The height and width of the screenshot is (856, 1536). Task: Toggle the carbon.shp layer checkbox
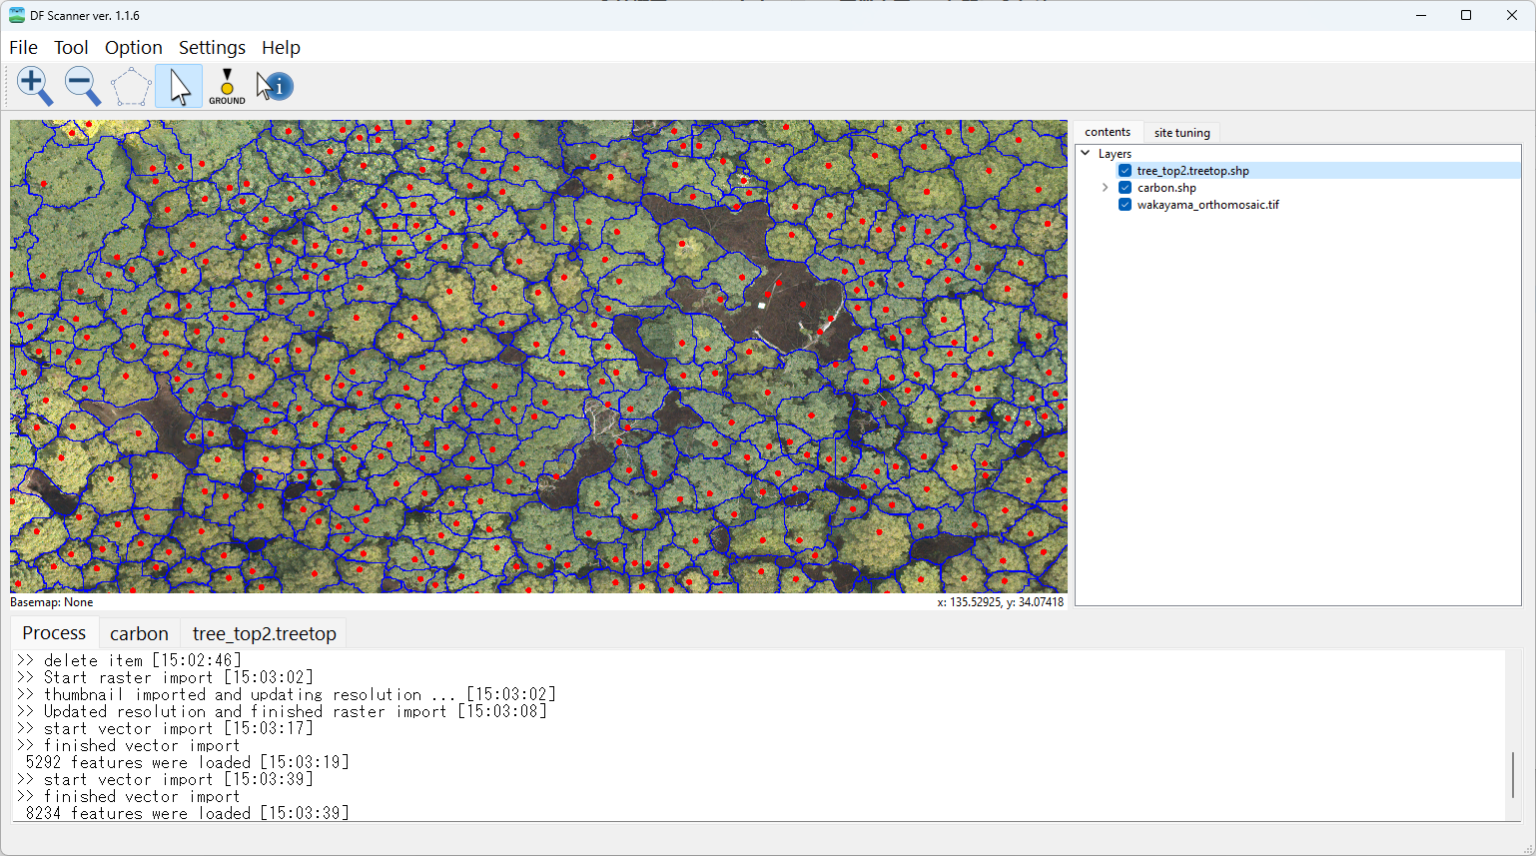(1124, 187)
